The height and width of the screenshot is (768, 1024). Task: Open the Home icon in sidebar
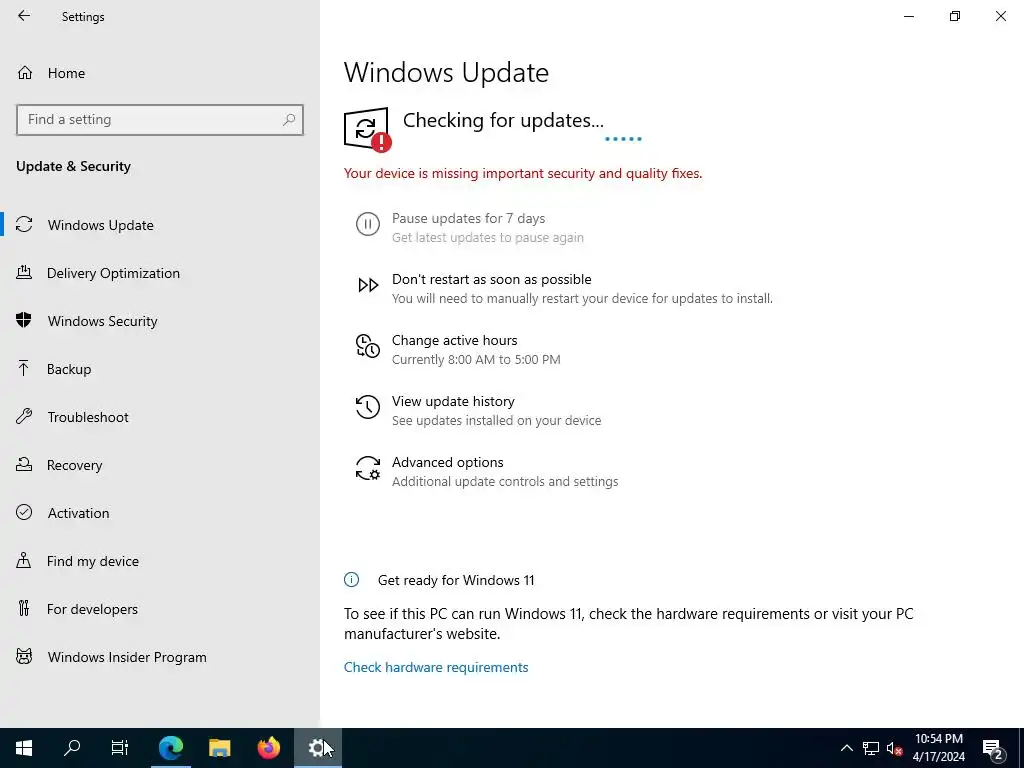pyautogui.click(x=25, y=72)
